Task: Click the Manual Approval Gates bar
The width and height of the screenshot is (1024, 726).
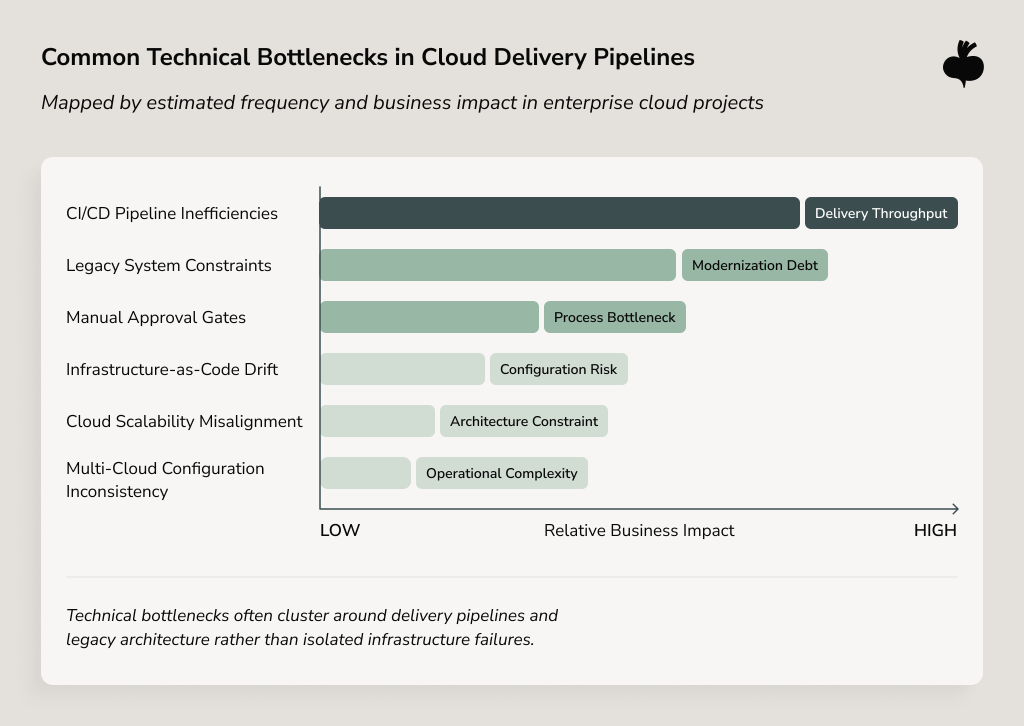Action: (x=429, y=317)
